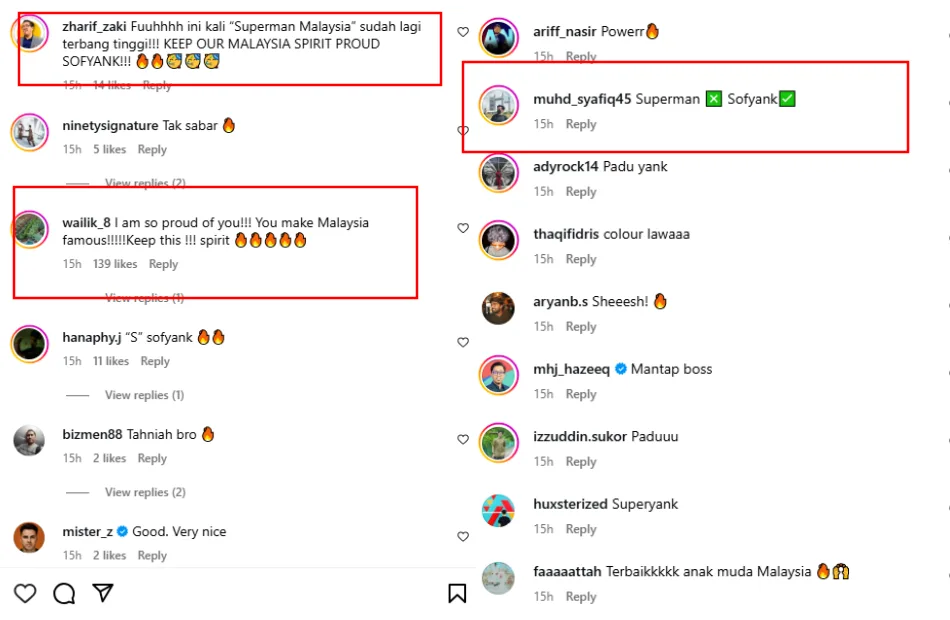The width and height of the screenshot is (950, 620).
Task: Reply to thaqifidris's "colour lawaaa" comment
Action: pos(581,259)
